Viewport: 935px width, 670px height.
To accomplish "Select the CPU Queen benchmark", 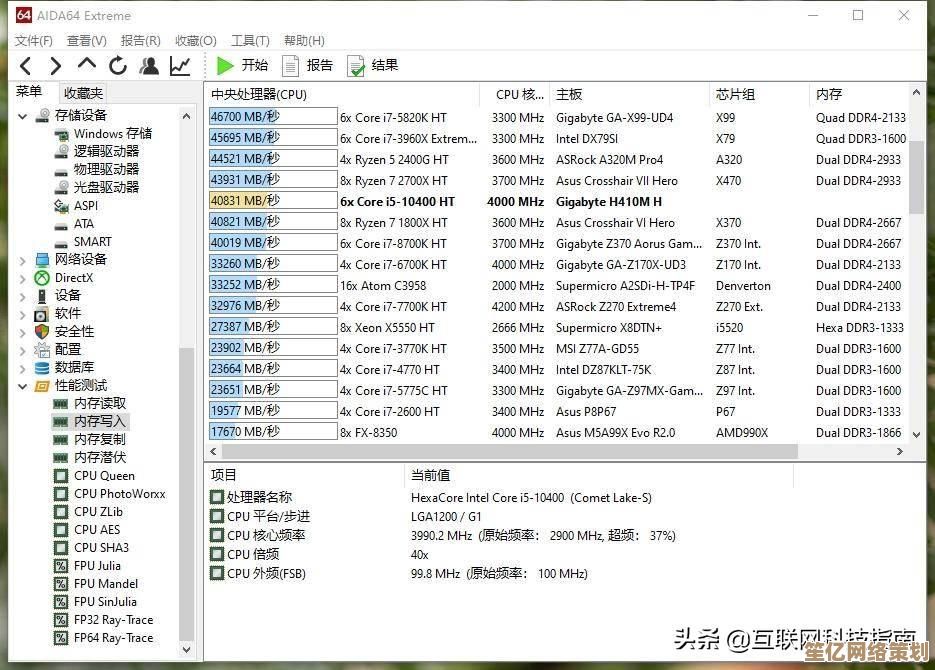I will [x=103, y=476].
